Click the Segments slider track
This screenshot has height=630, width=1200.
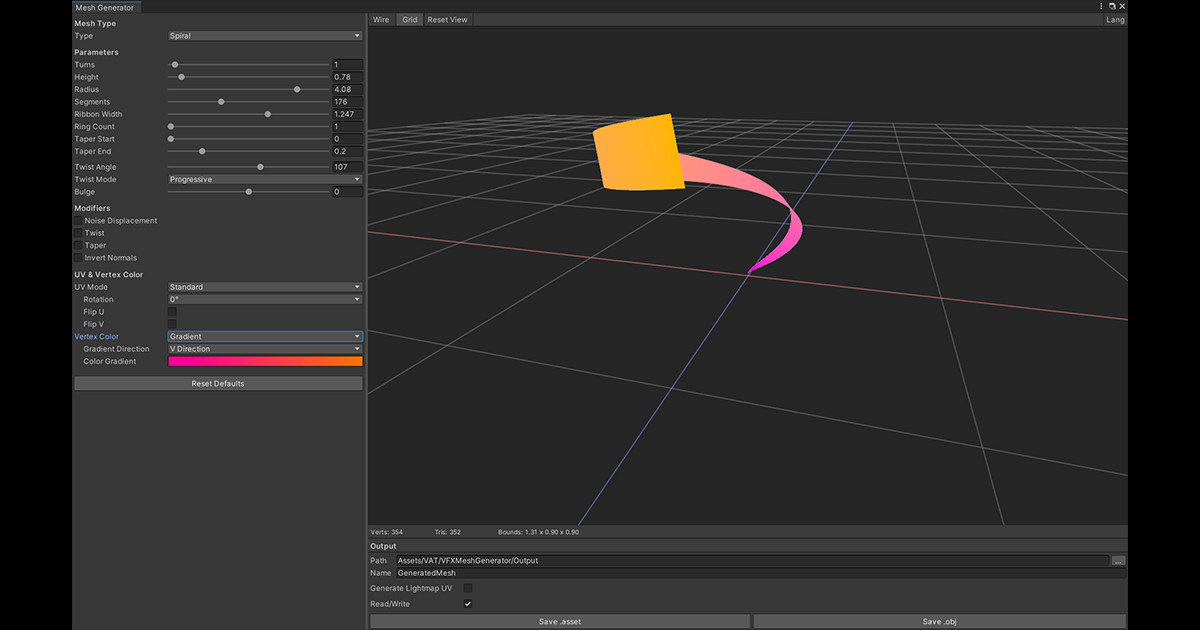pos(248,102)
